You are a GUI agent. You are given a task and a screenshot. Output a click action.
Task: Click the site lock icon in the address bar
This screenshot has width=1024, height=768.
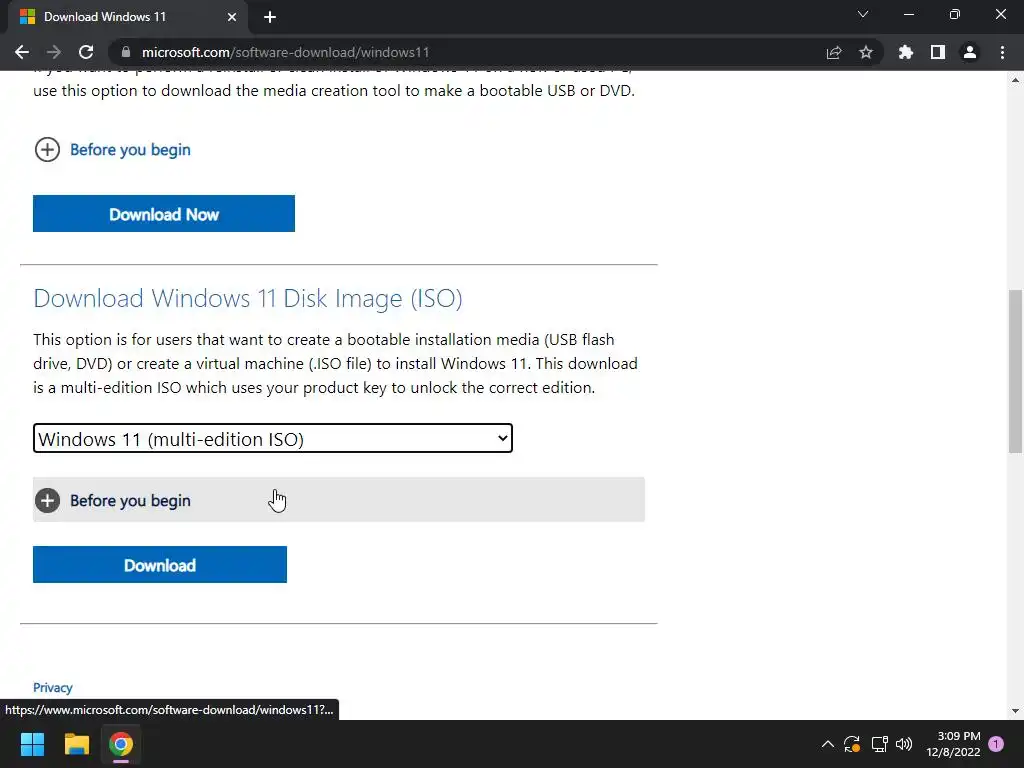coord(126,52)
